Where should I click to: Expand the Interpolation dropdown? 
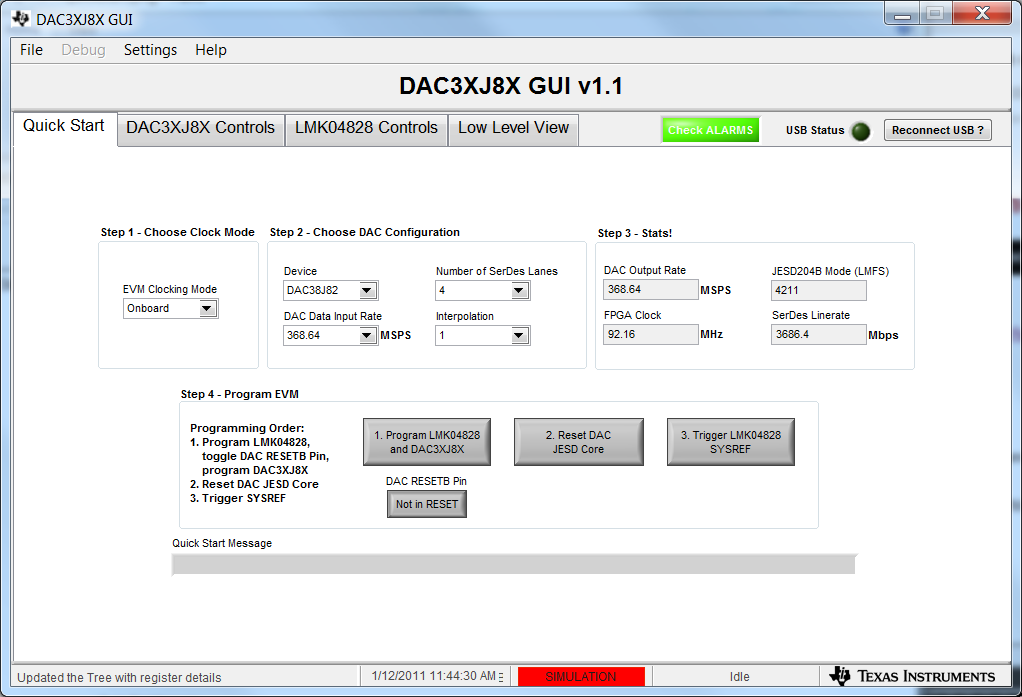pyautogui.click(x=482, y=335)
